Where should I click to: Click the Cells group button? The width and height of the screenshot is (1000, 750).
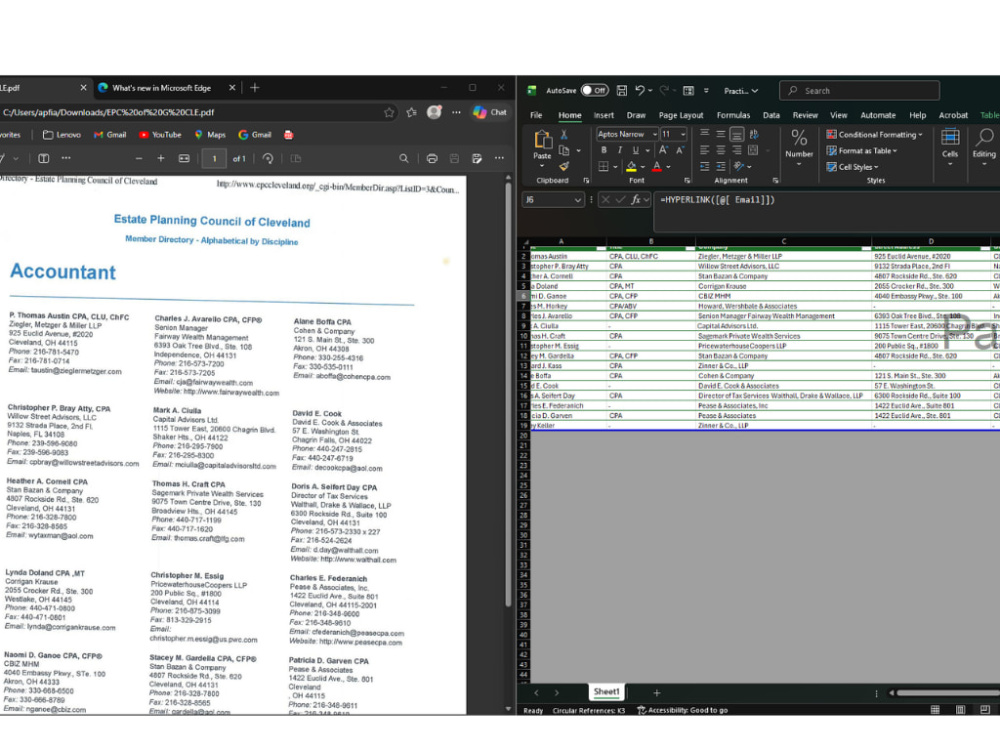pos(950,148)
